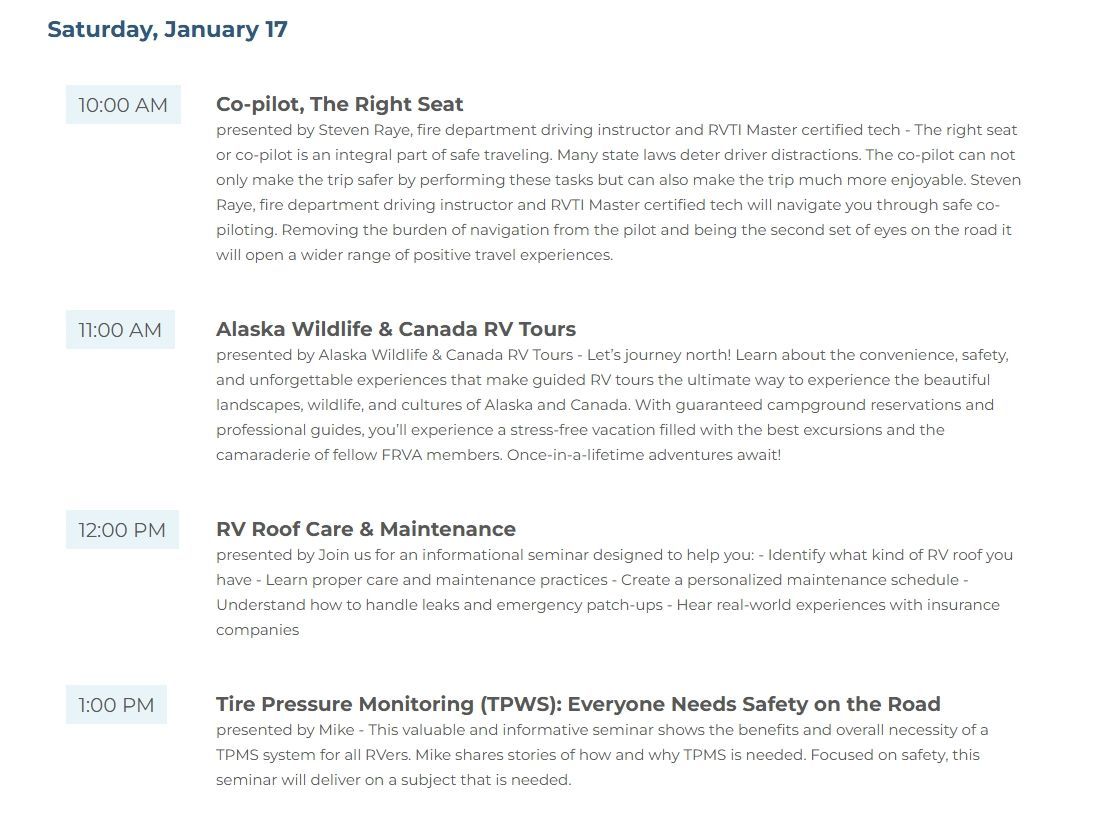Open the RV Roof Care & Maintenance title
Screen dimensions: 1113x827
[x=365, y=529]
